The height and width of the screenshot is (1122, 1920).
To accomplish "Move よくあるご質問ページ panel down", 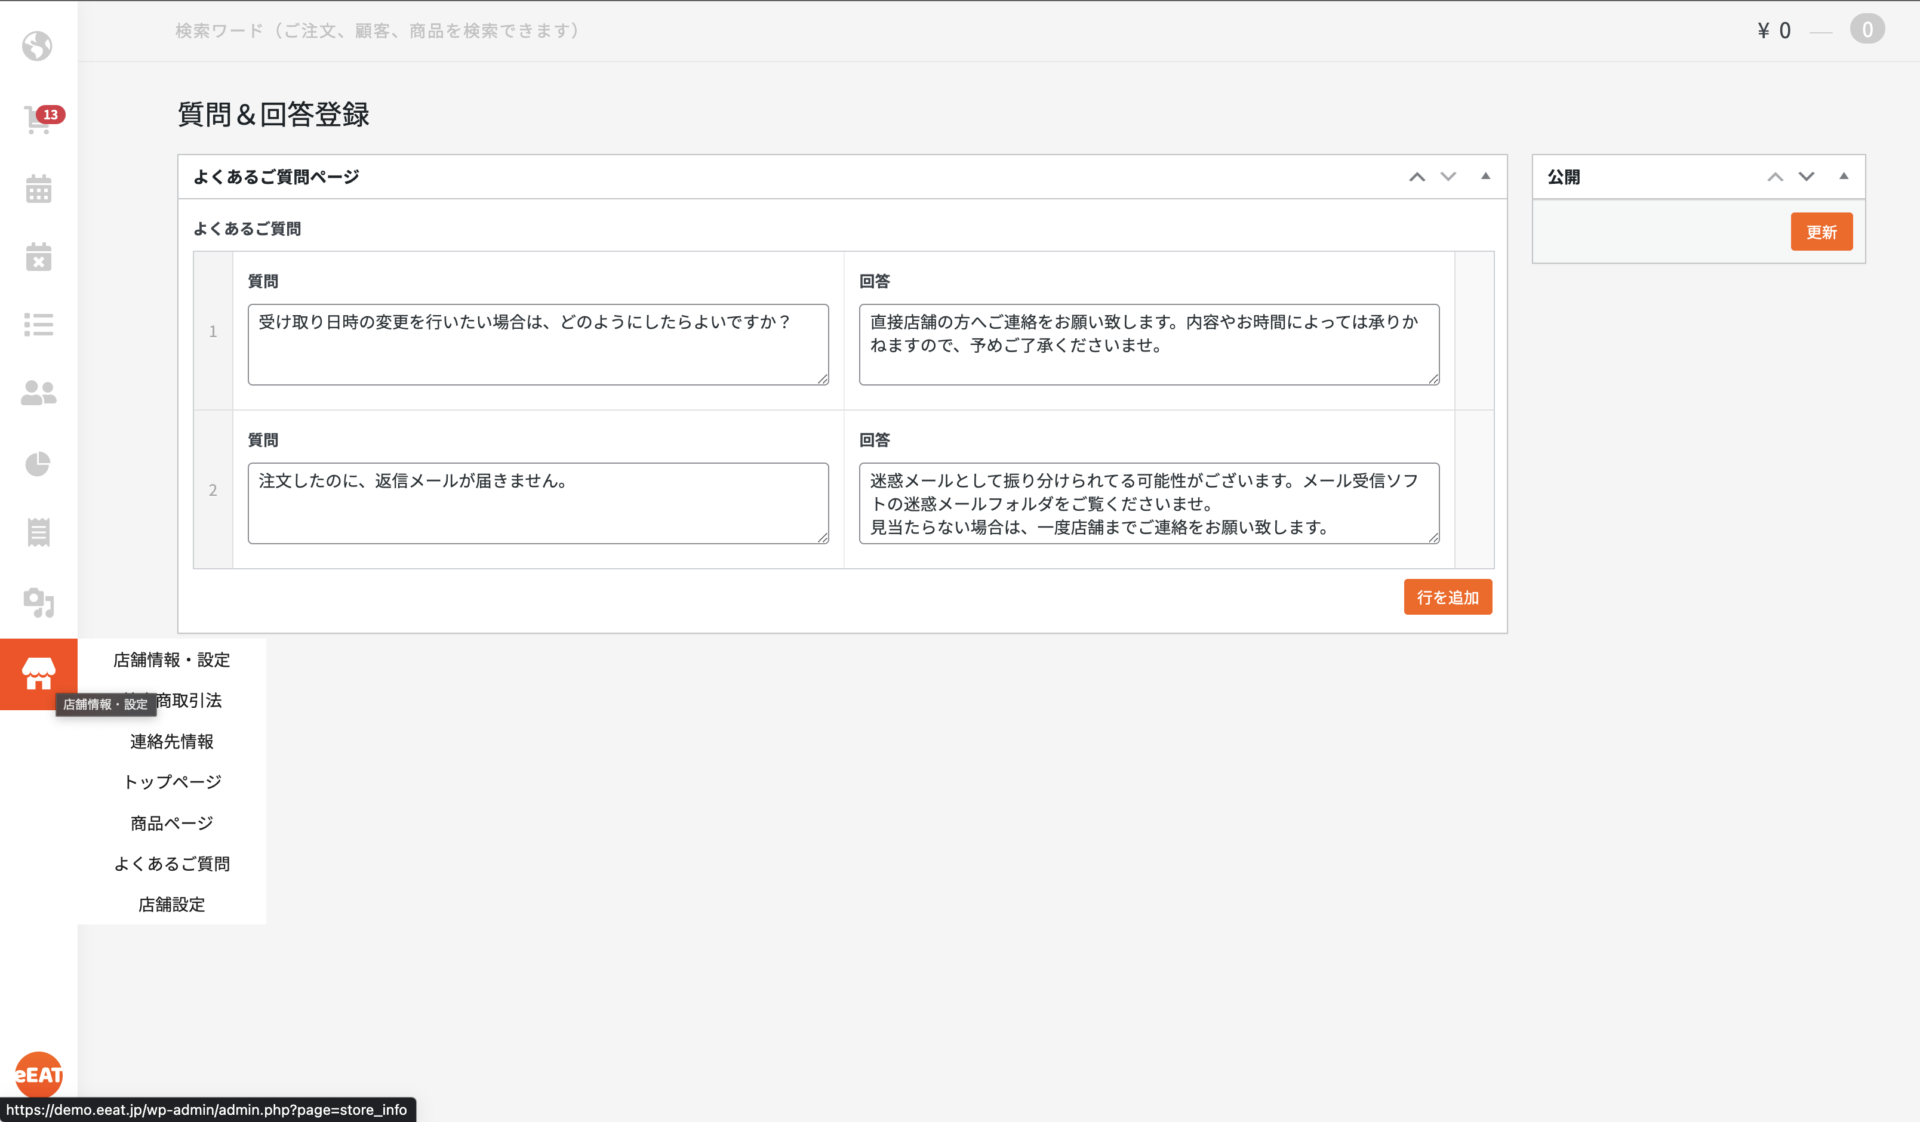I will pyautogui.click(x=1448, y=177).
